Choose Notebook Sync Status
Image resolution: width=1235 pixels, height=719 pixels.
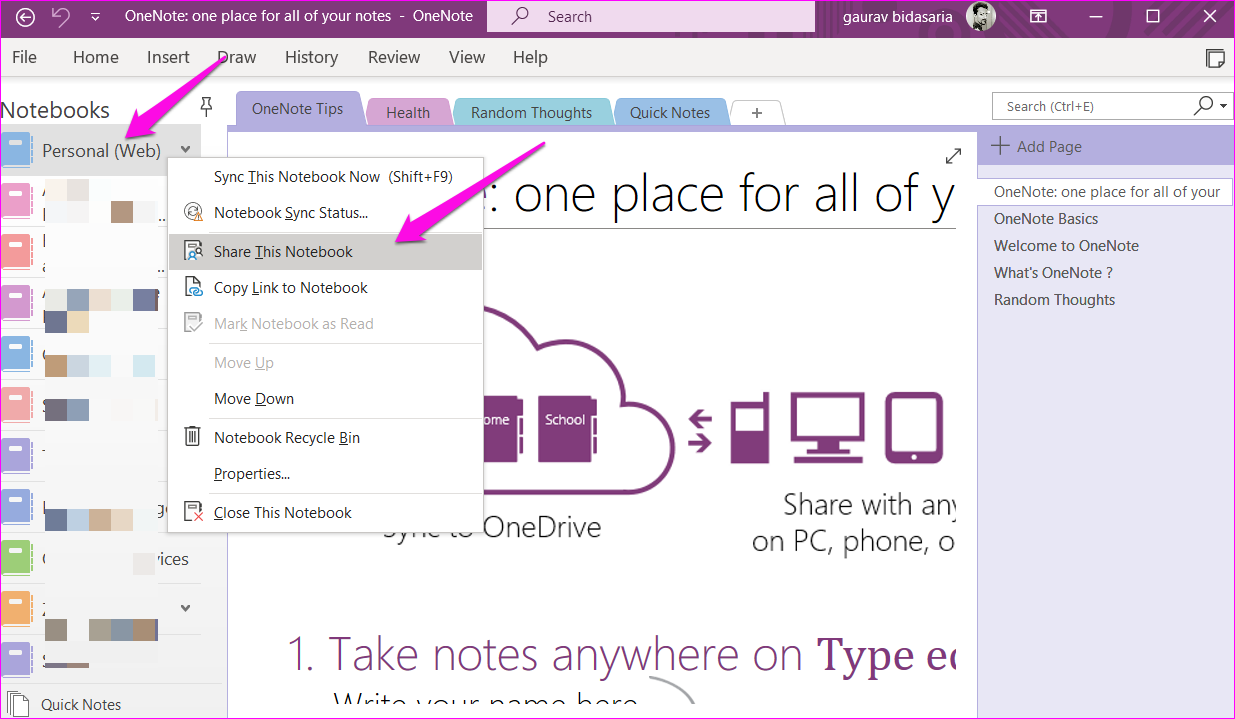click(325, 213)
